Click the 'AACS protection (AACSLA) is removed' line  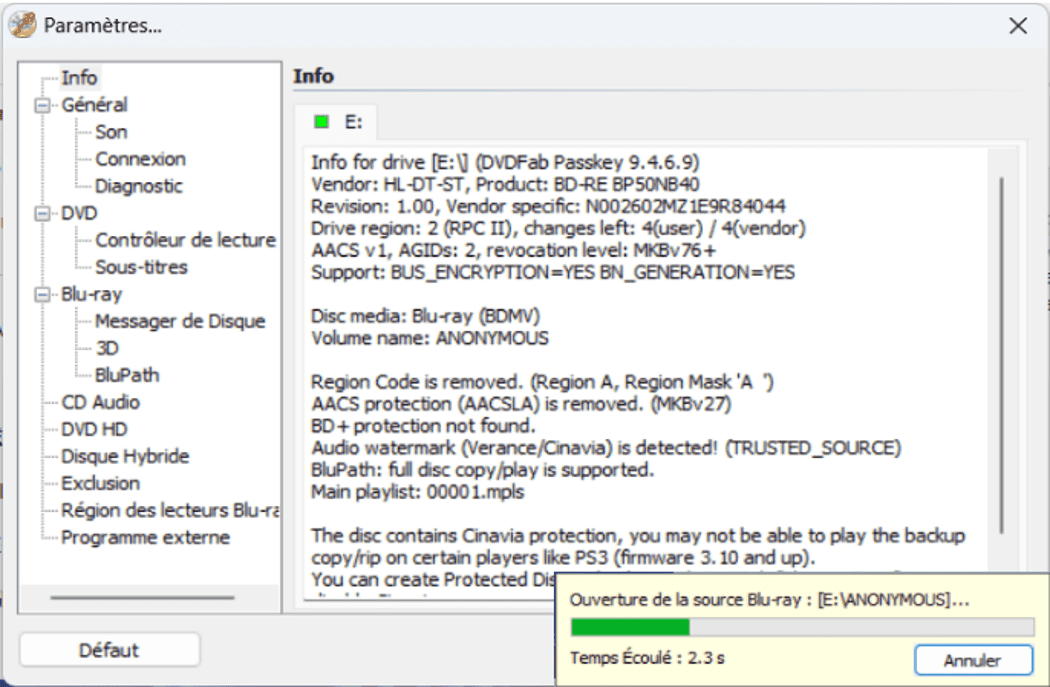click(521, 404)
